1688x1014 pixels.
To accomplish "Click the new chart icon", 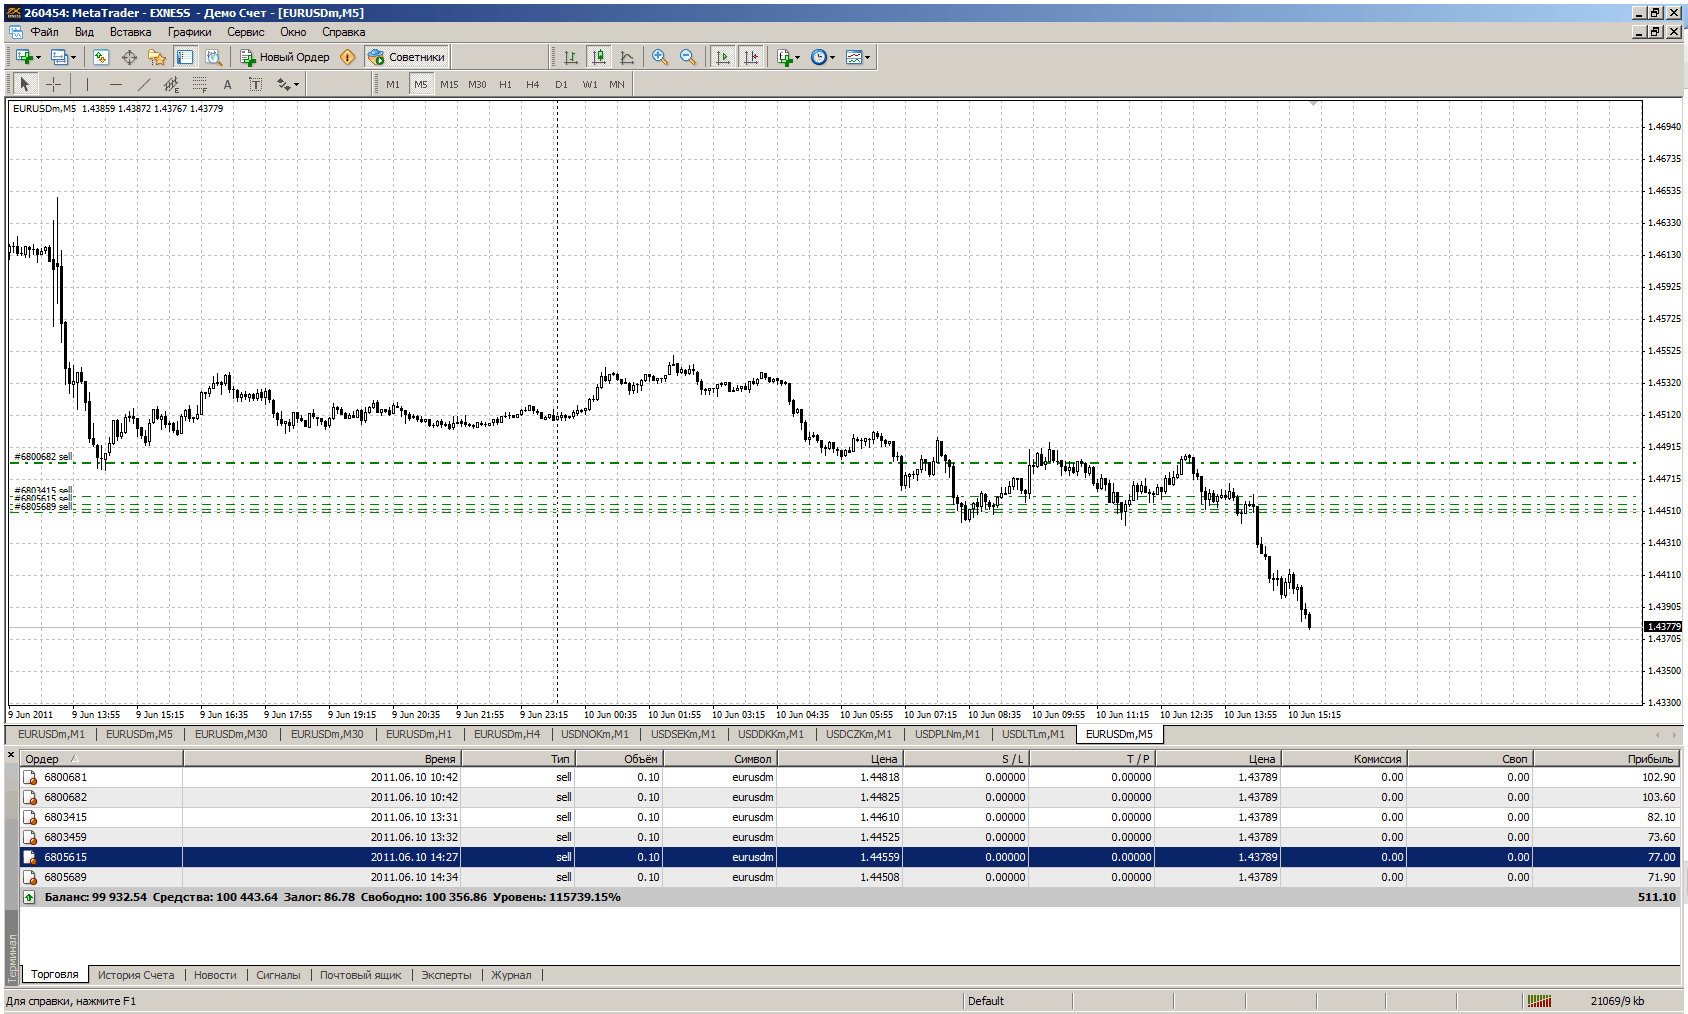I will click(x=23, y=57).
